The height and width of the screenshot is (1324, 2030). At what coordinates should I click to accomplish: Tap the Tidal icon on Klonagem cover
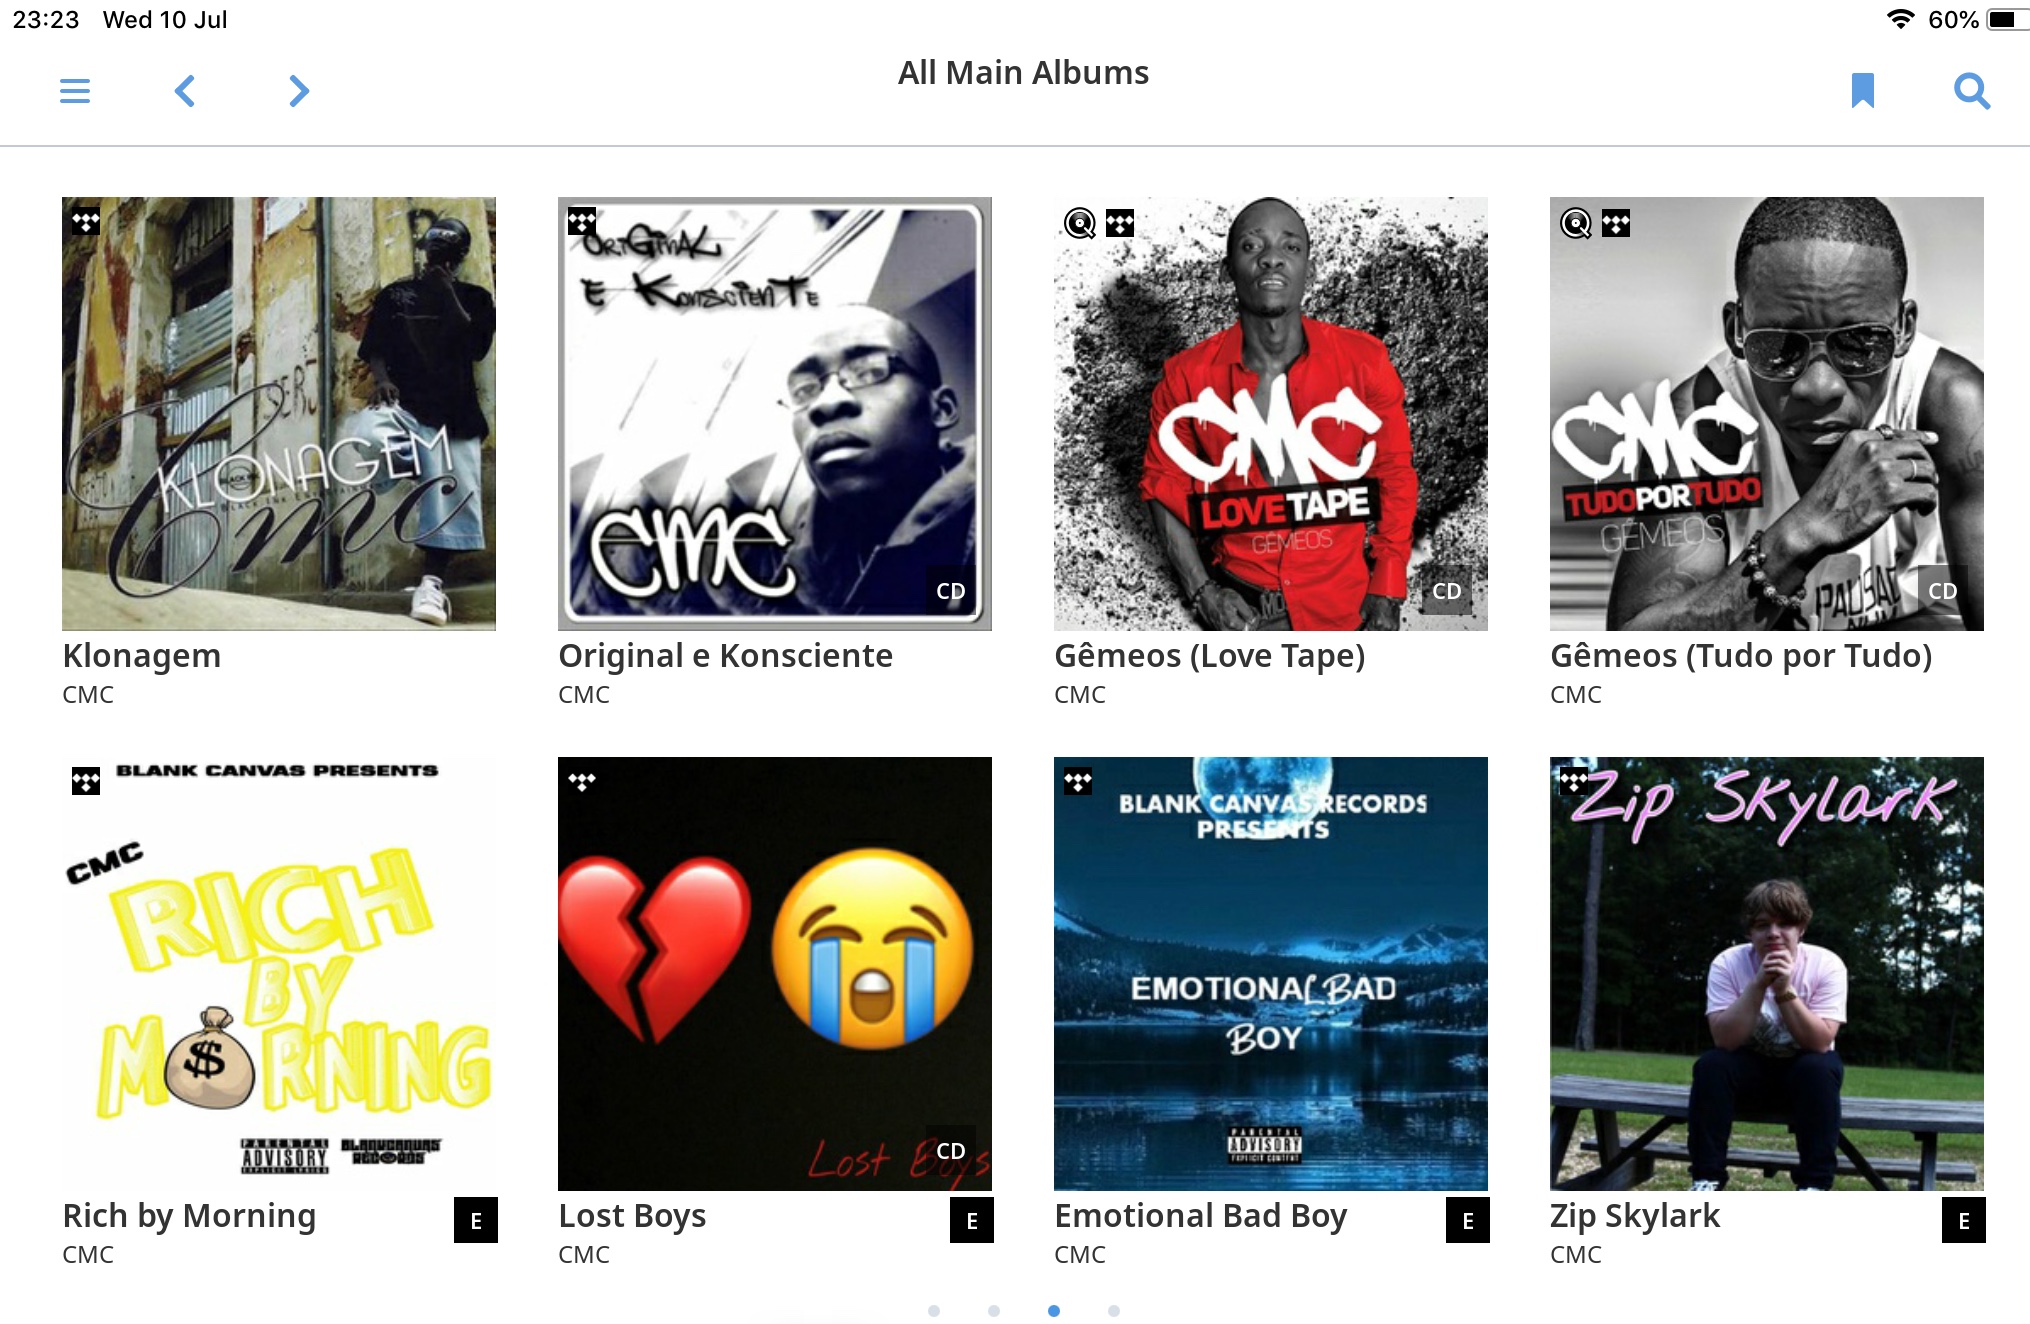click(x=86, y=222)
